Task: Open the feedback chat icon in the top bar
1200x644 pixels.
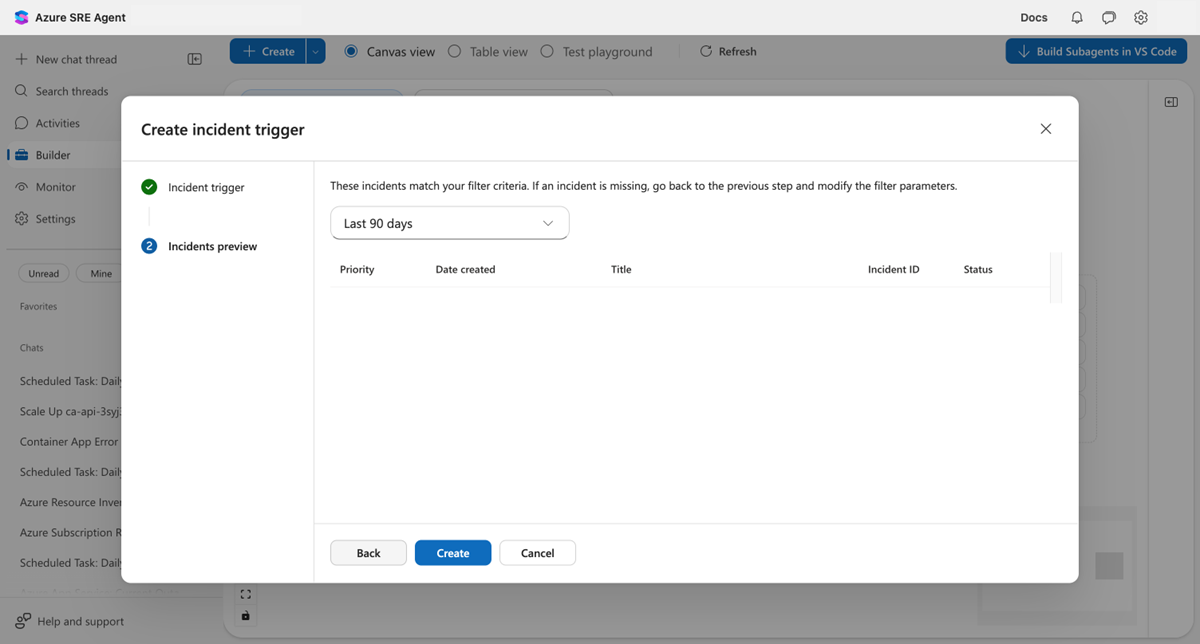Action: coord(1108,17)
